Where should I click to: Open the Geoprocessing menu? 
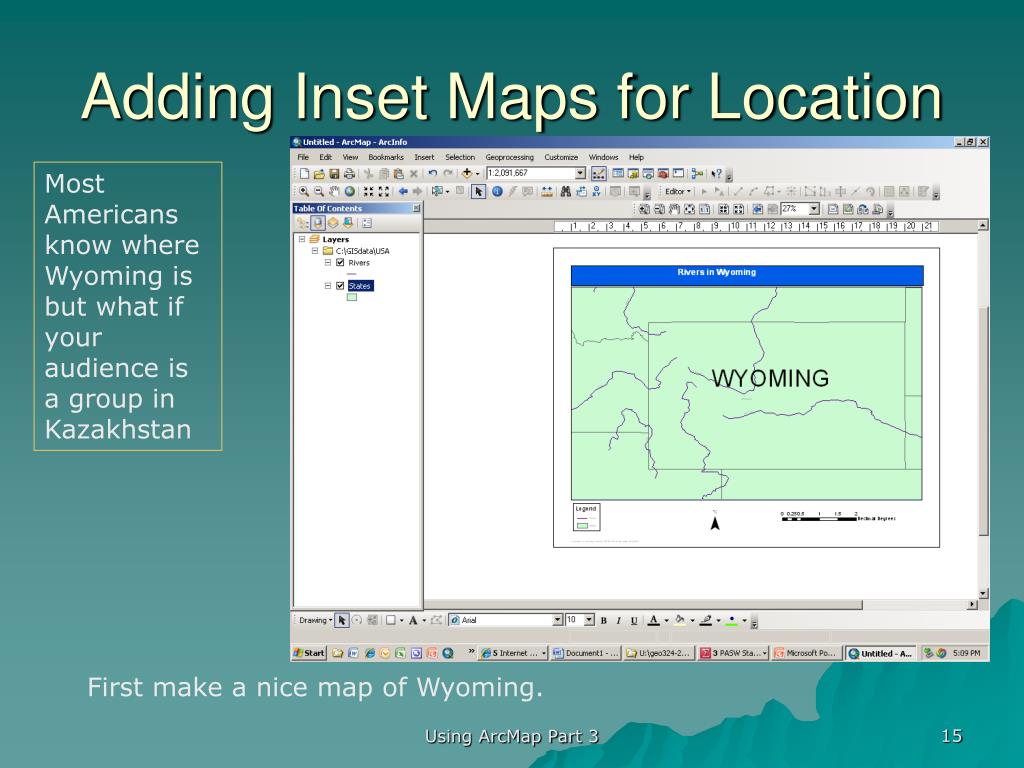click(x=509, y=157)
